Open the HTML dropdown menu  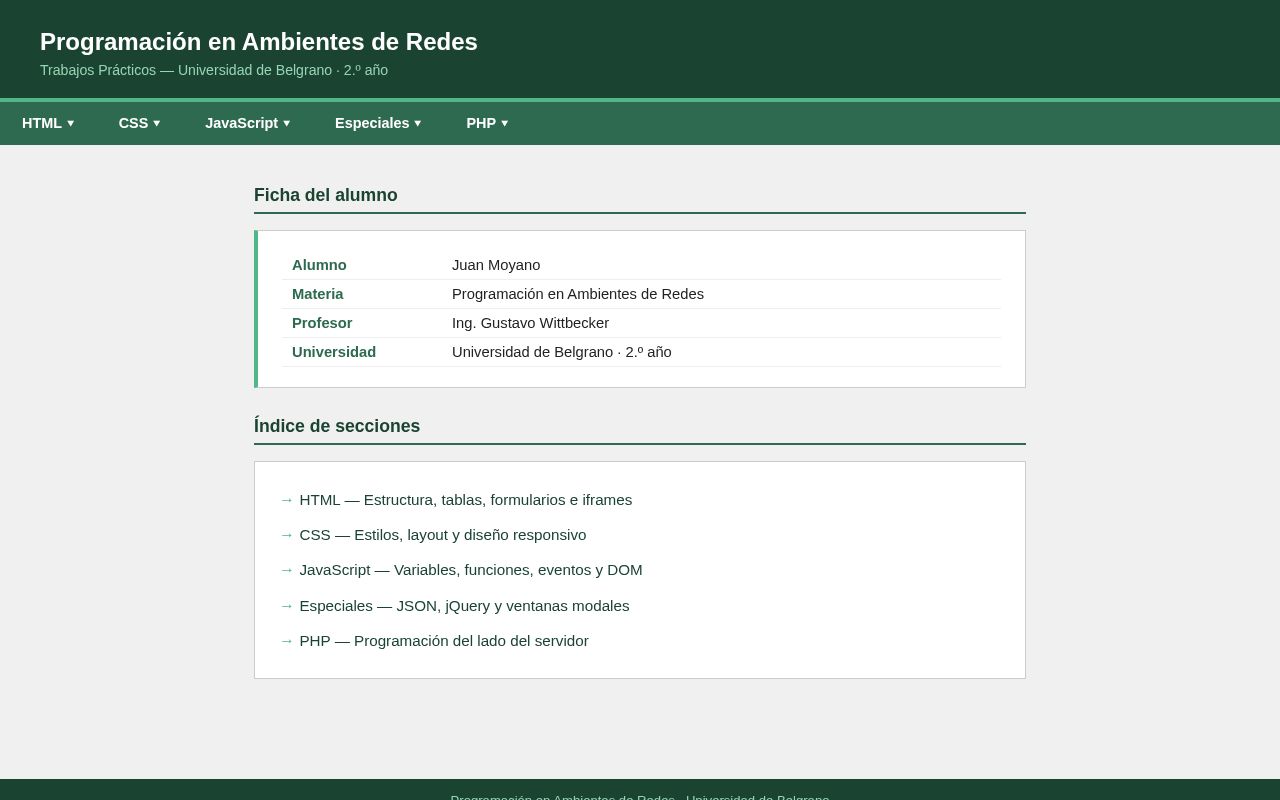click(x=48, y=123)
